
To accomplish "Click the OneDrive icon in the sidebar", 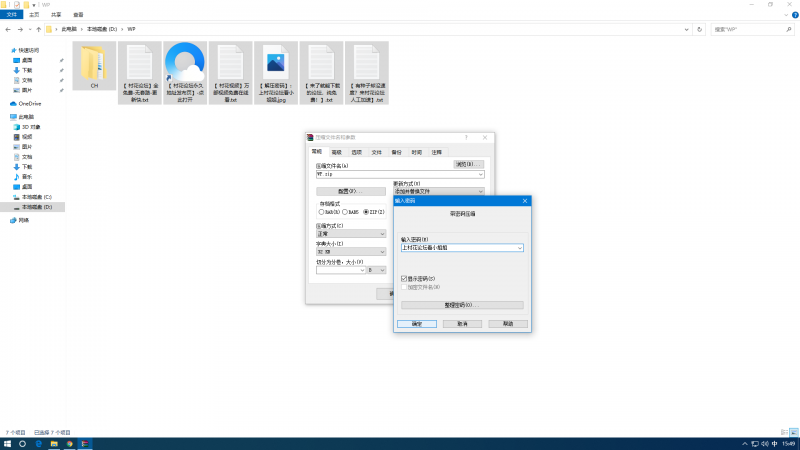I will coord(13,103).
